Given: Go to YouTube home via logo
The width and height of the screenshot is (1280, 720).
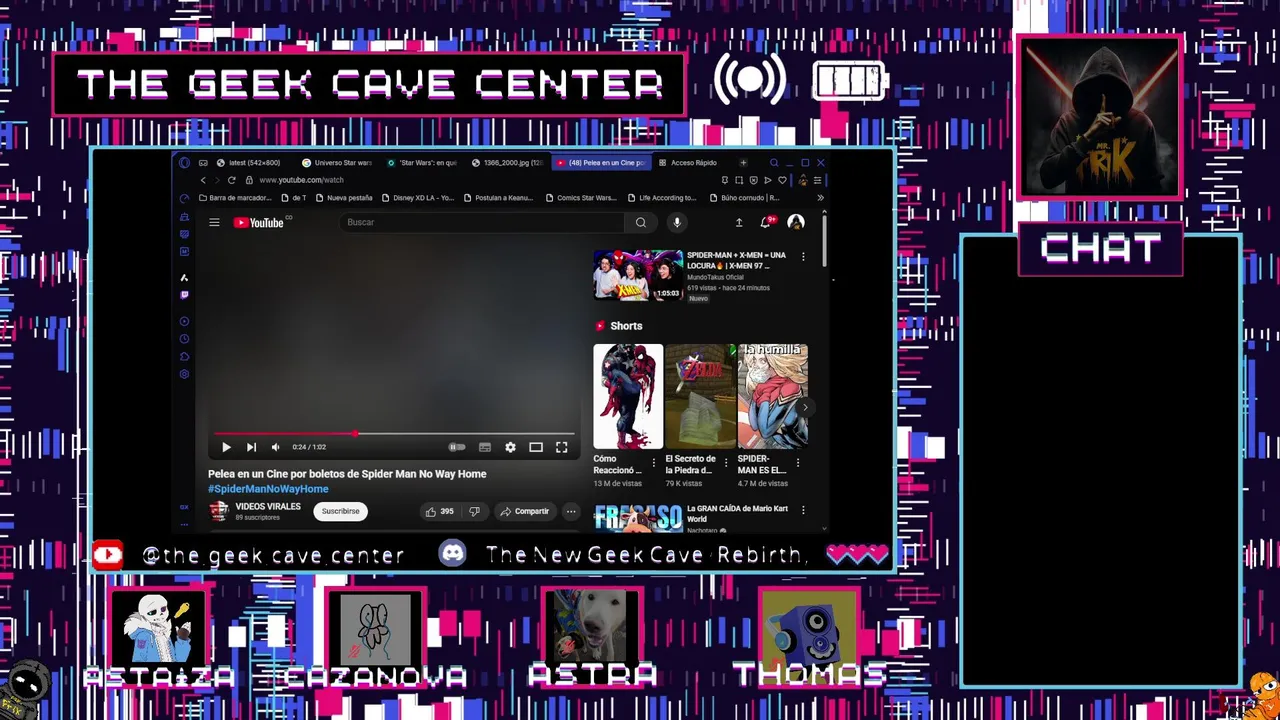Looking at the screenshot, I should click(260, 223).
